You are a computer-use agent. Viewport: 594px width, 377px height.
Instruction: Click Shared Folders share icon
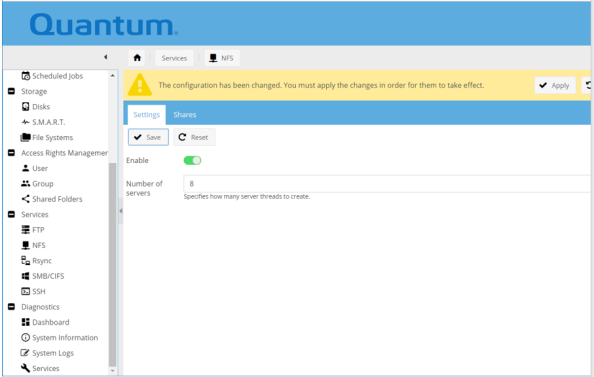[25, 199]
